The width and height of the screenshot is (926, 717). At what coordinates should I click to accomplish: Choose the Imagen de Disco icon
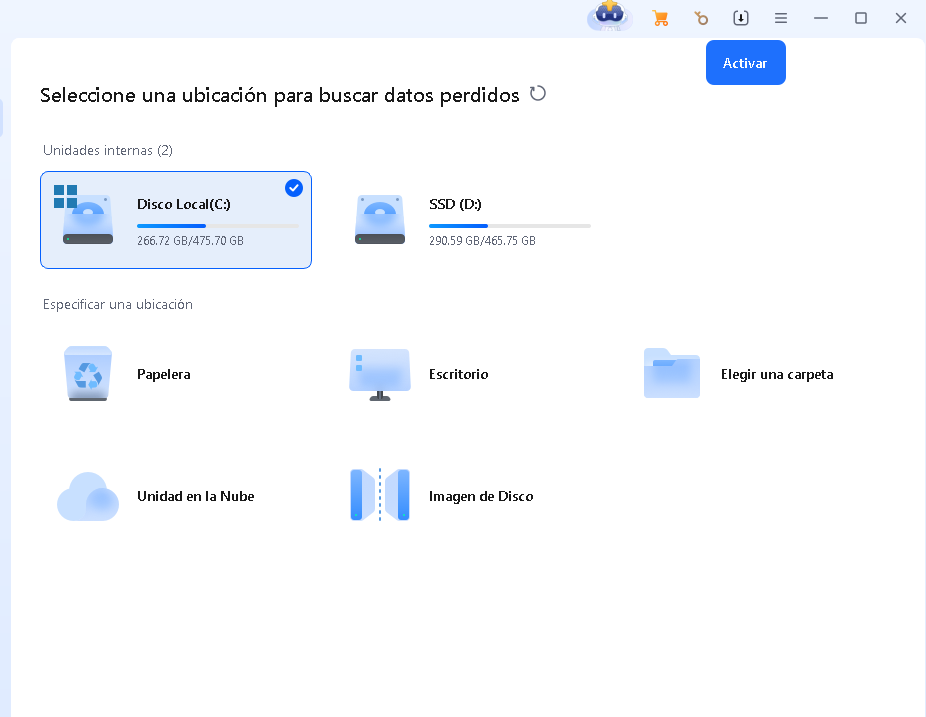380,496
